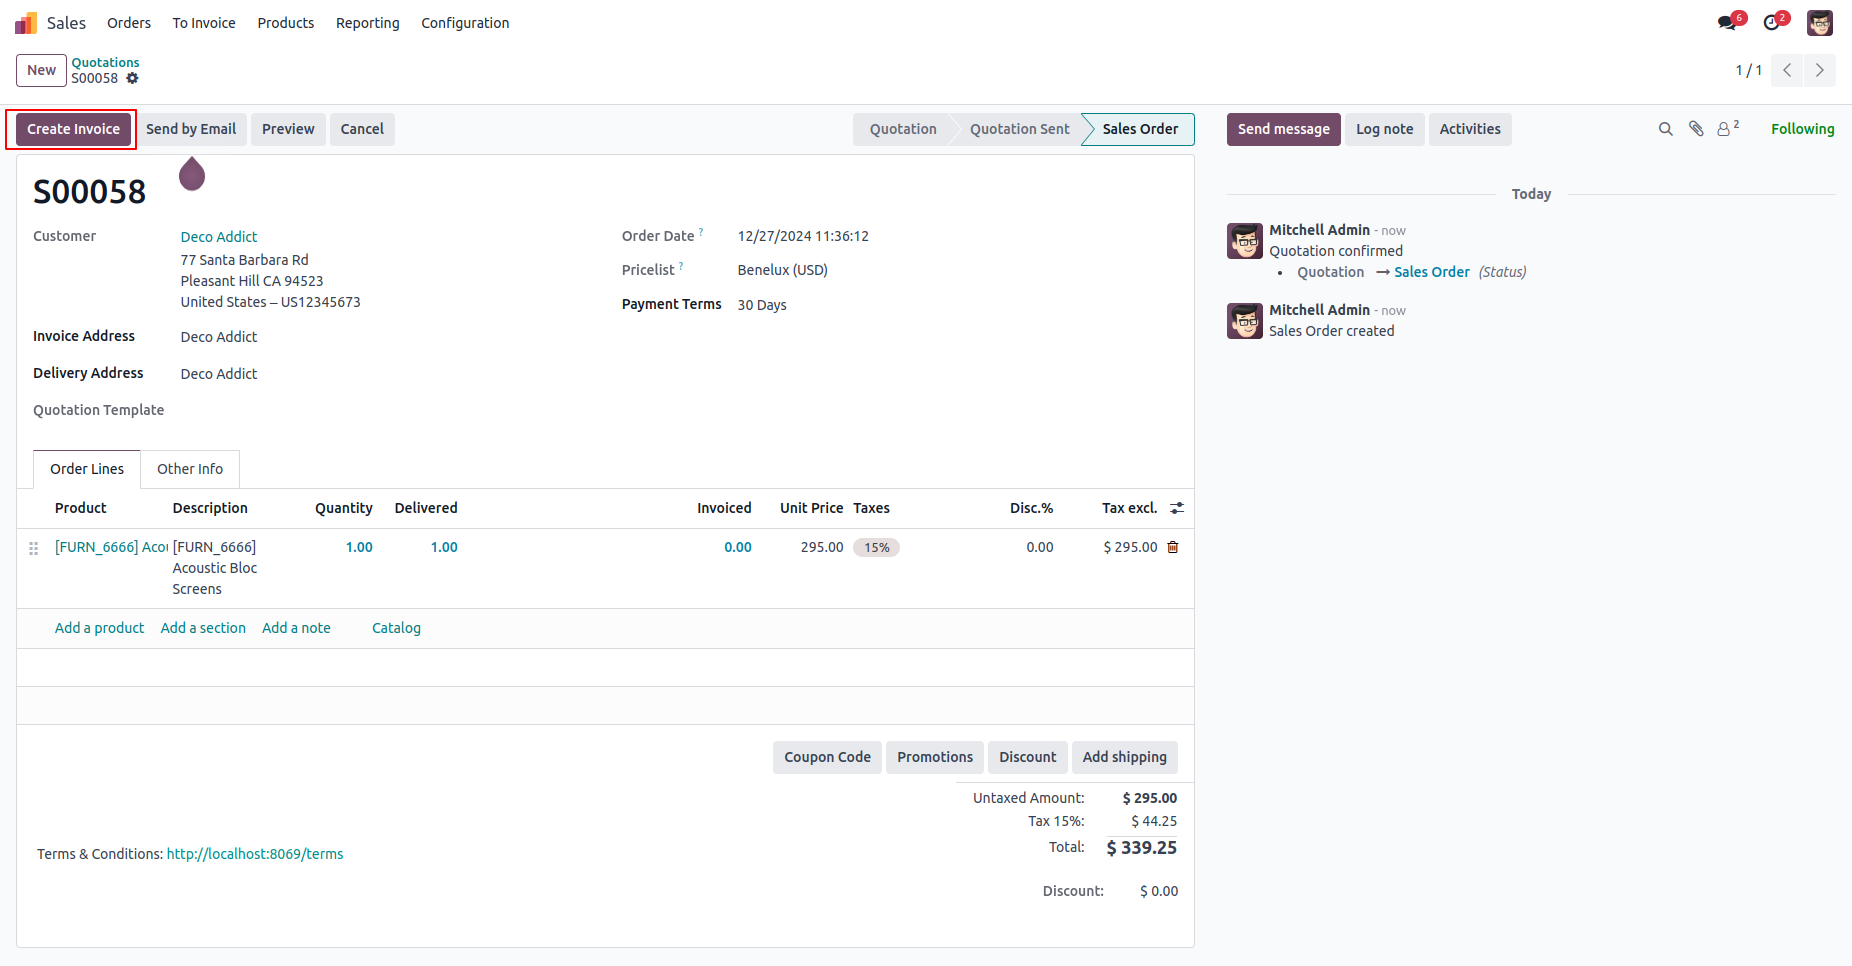Attach files using the paperclip icon
The height and width of the screenshot is (966, 1852).
pyautogui.click(x=1696, y=129)
